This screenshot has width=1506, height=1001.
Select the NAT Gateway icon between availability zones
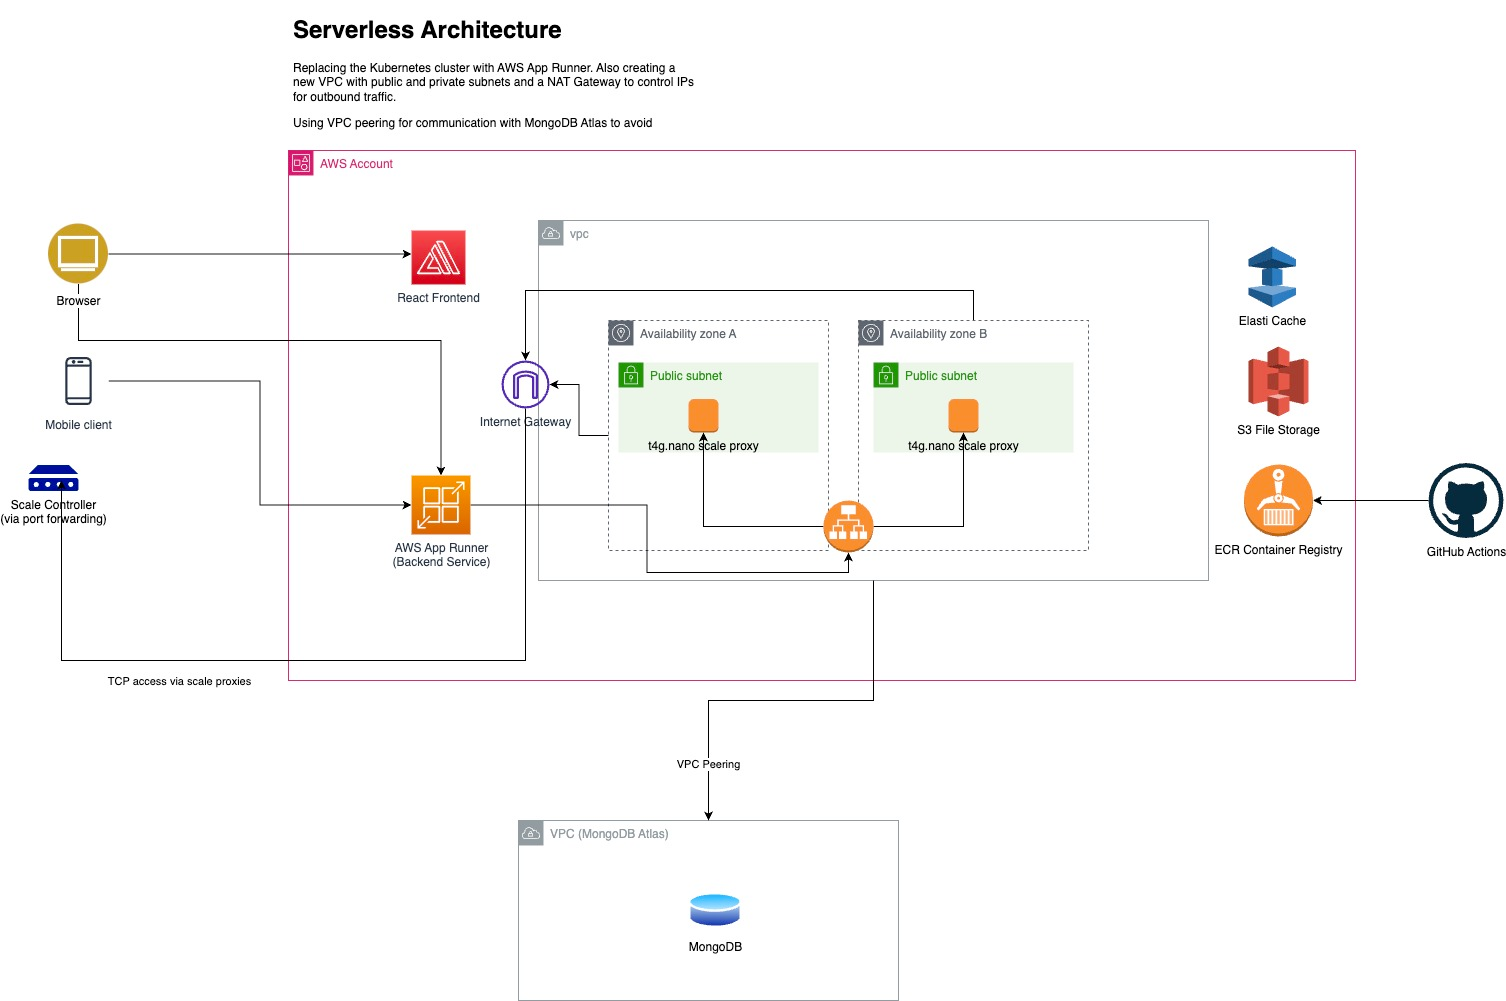[x=848, y=525]
